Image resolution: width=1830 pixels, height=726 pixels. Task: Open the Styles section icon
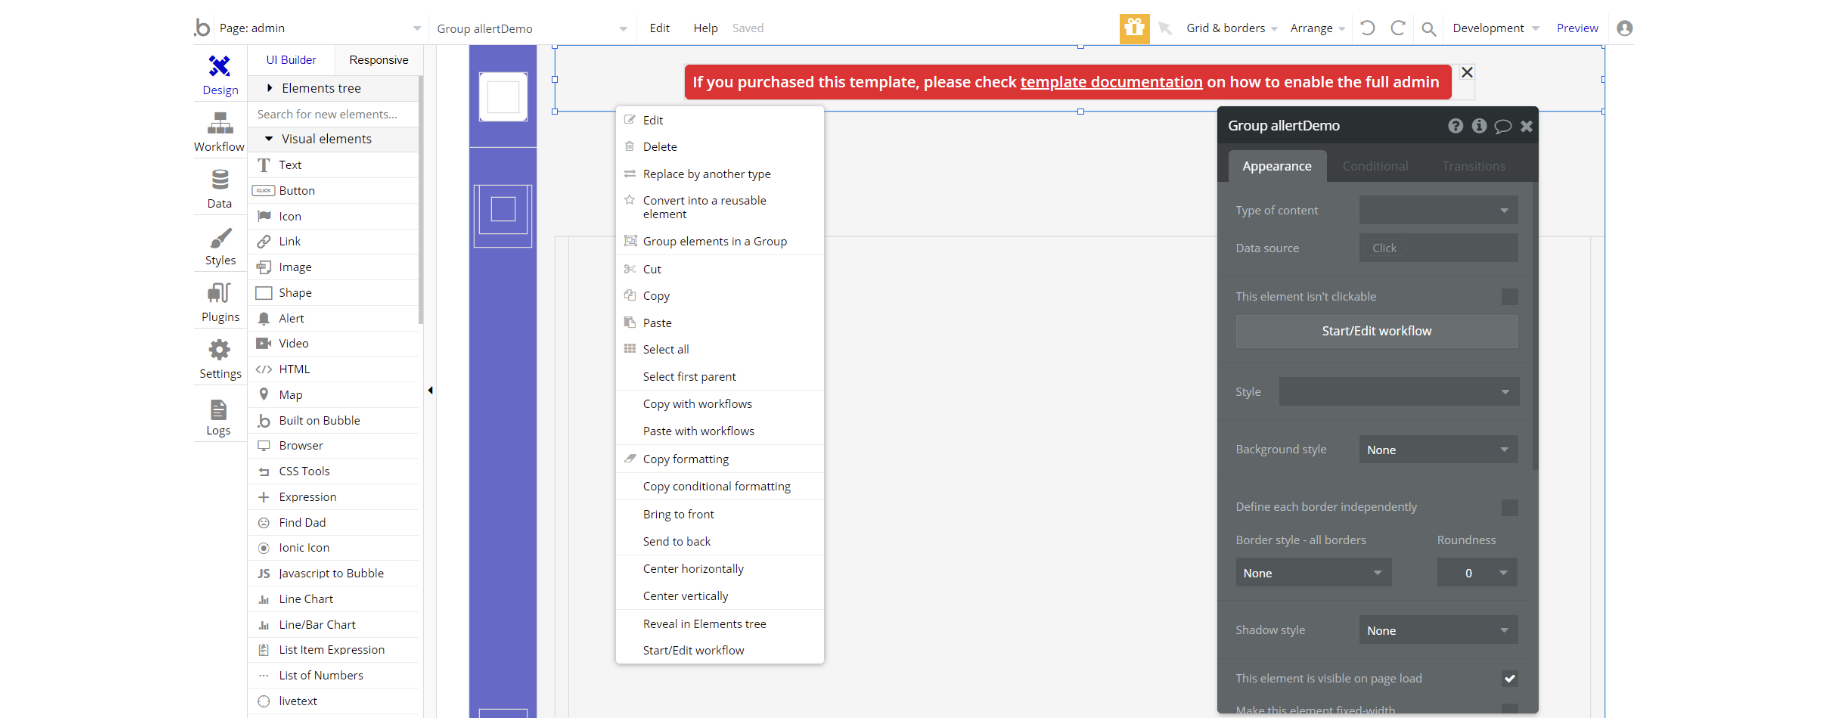[x=220, y=246]
